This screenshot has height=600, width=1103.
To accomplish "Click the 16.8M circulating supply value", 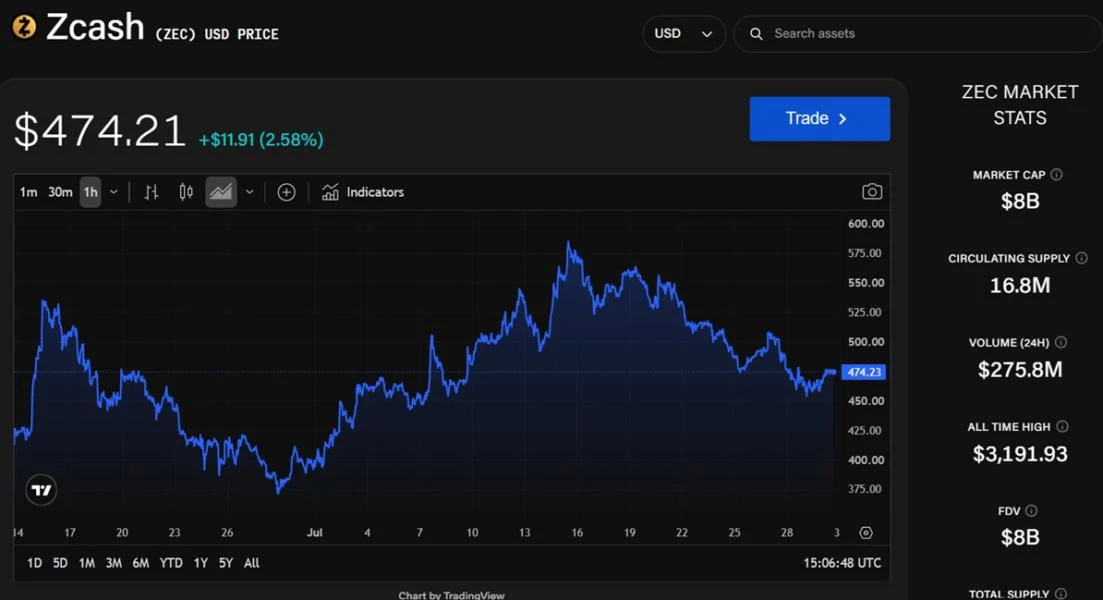I will [x=1020, y=285].
